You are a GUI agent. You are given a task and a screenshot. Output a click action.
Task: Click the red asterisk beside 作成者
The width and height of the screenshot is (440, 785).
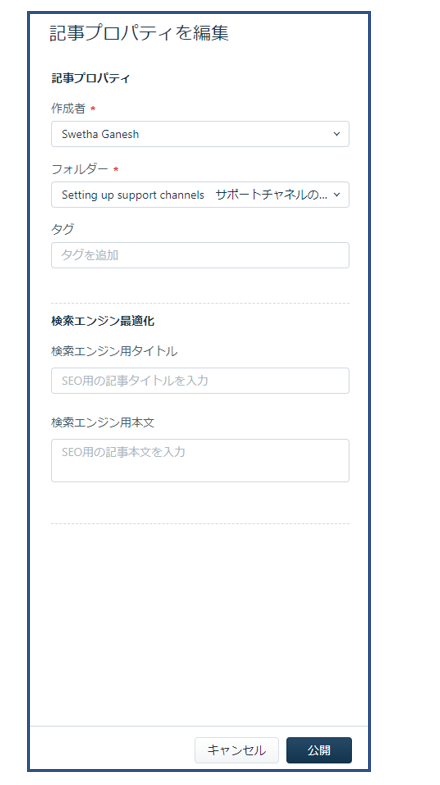click(x=93, y=110)
